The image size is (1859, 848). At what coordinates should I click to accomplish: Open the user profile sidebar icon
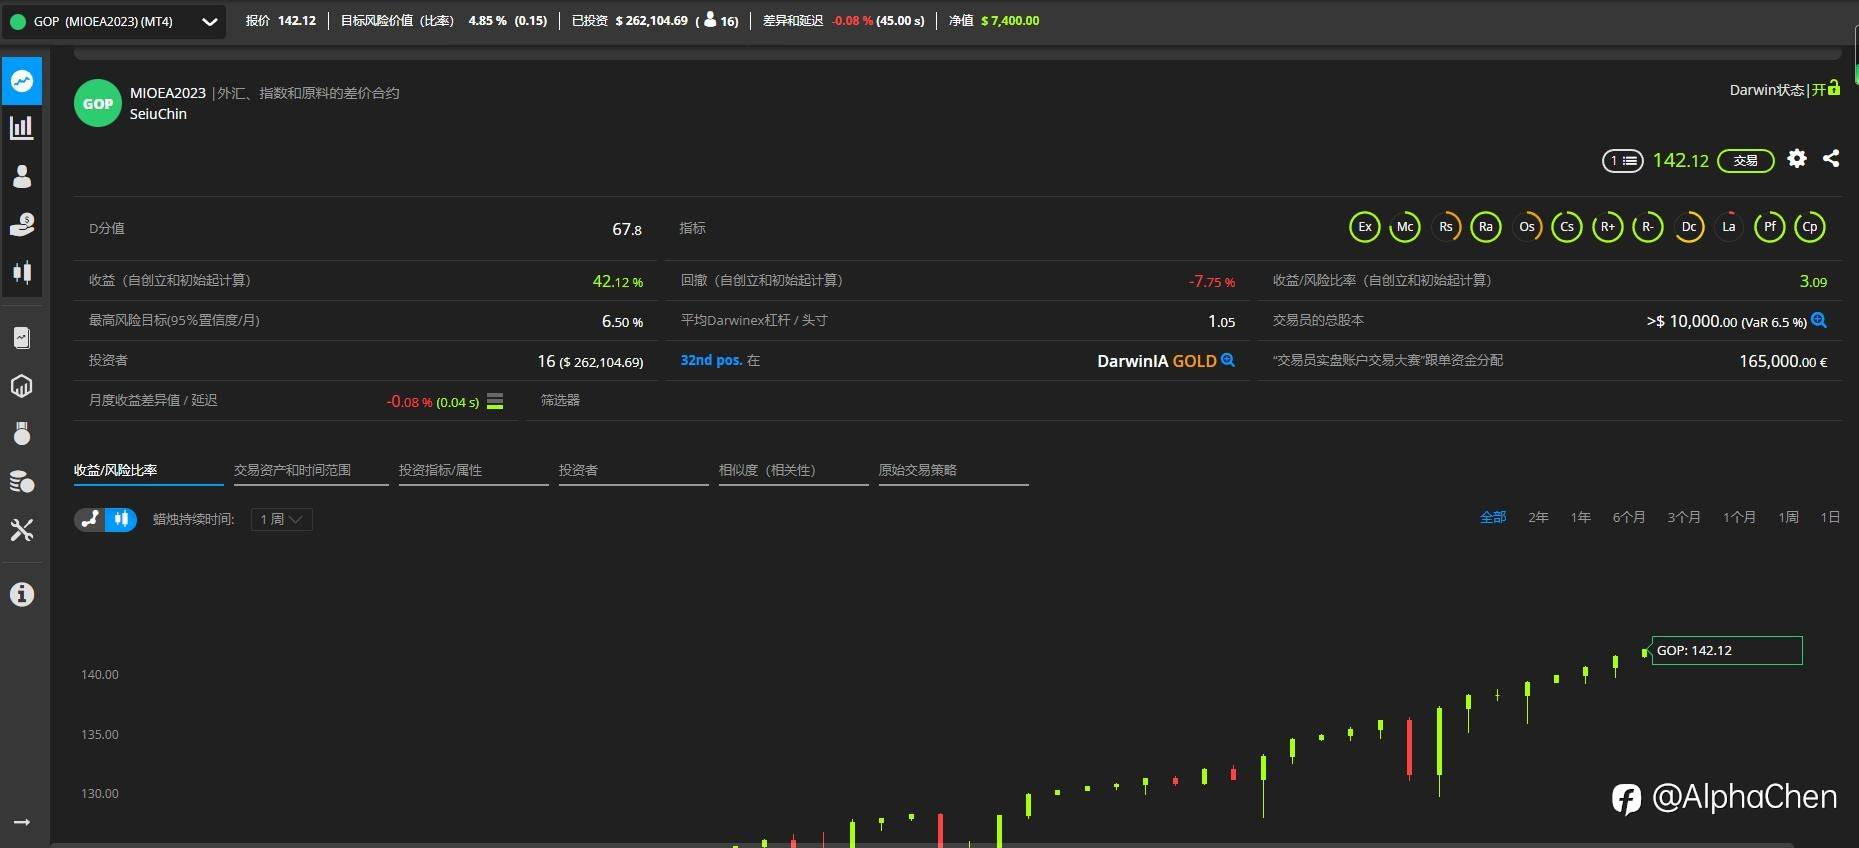pyautogui.click(x=22, y=177)
